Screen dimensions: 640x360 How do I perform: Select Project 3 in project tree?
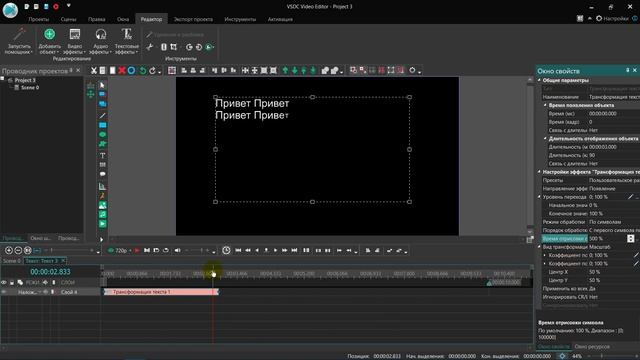pyautogui.click(x=24, y=80)
